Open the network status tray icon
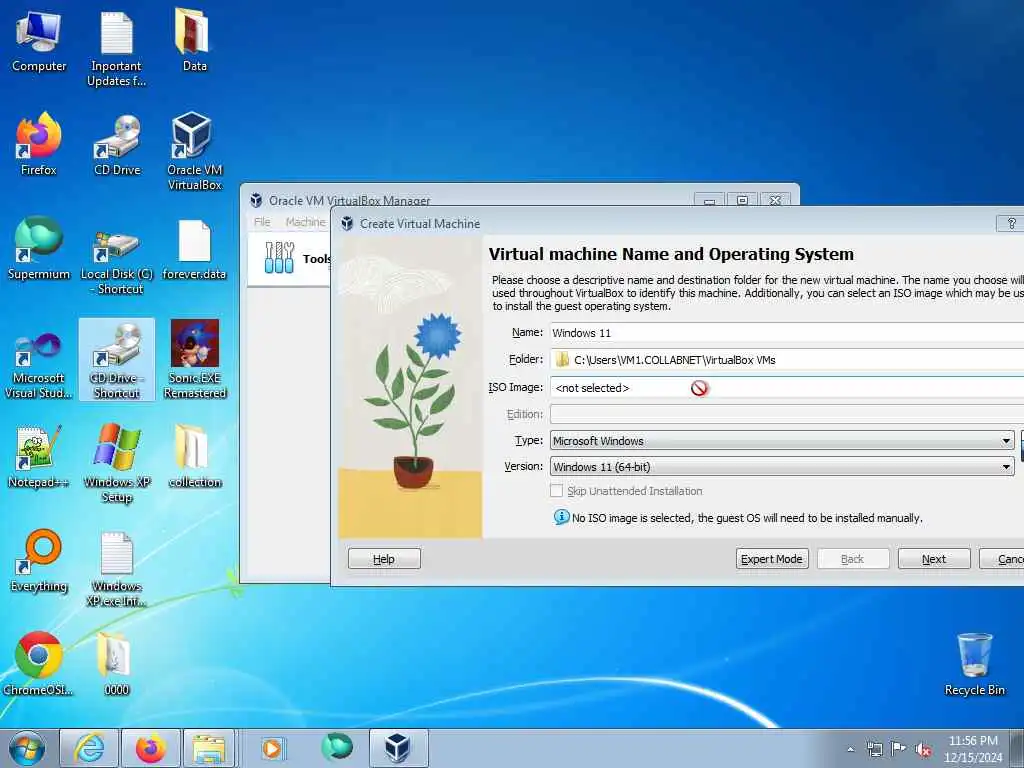The image size is (1024, 768). (x=874, y=749)
